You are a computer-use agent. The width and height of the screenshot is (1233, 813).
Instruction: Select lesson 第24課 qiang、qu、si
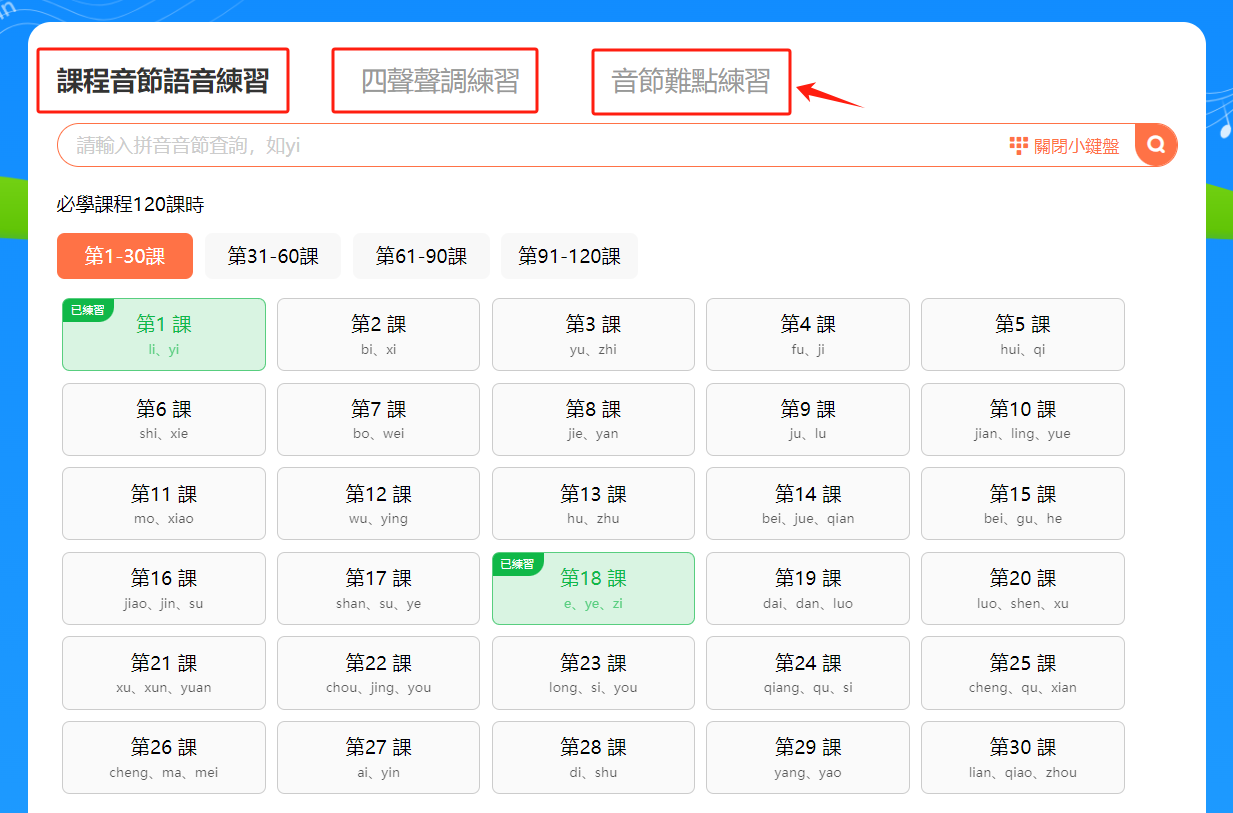point(807,673)
